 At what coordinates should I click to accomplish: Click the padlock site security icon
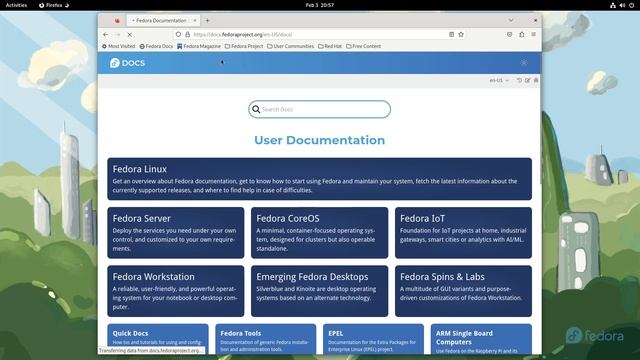[187, 35]
